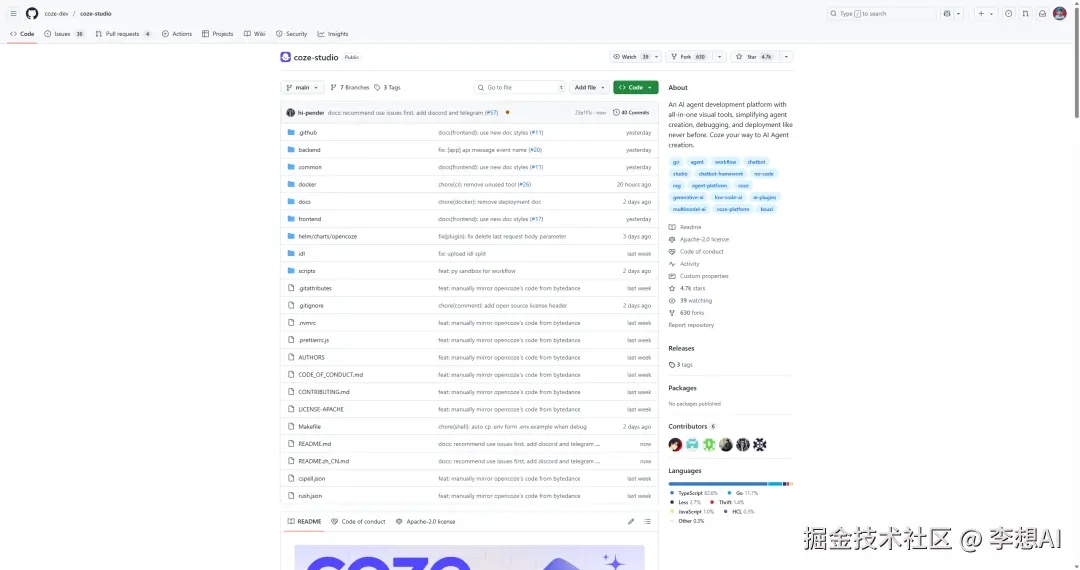Open the last contributor avatar
The height and width of the screenshot is (570, 1080).
[x=759, y=445]
